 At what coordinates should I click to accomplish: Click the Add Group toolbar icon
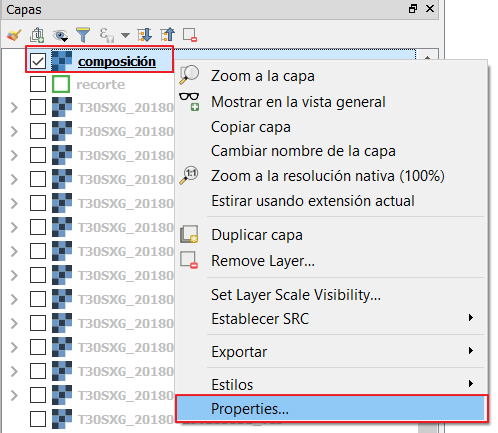click(x=37, y=35)
